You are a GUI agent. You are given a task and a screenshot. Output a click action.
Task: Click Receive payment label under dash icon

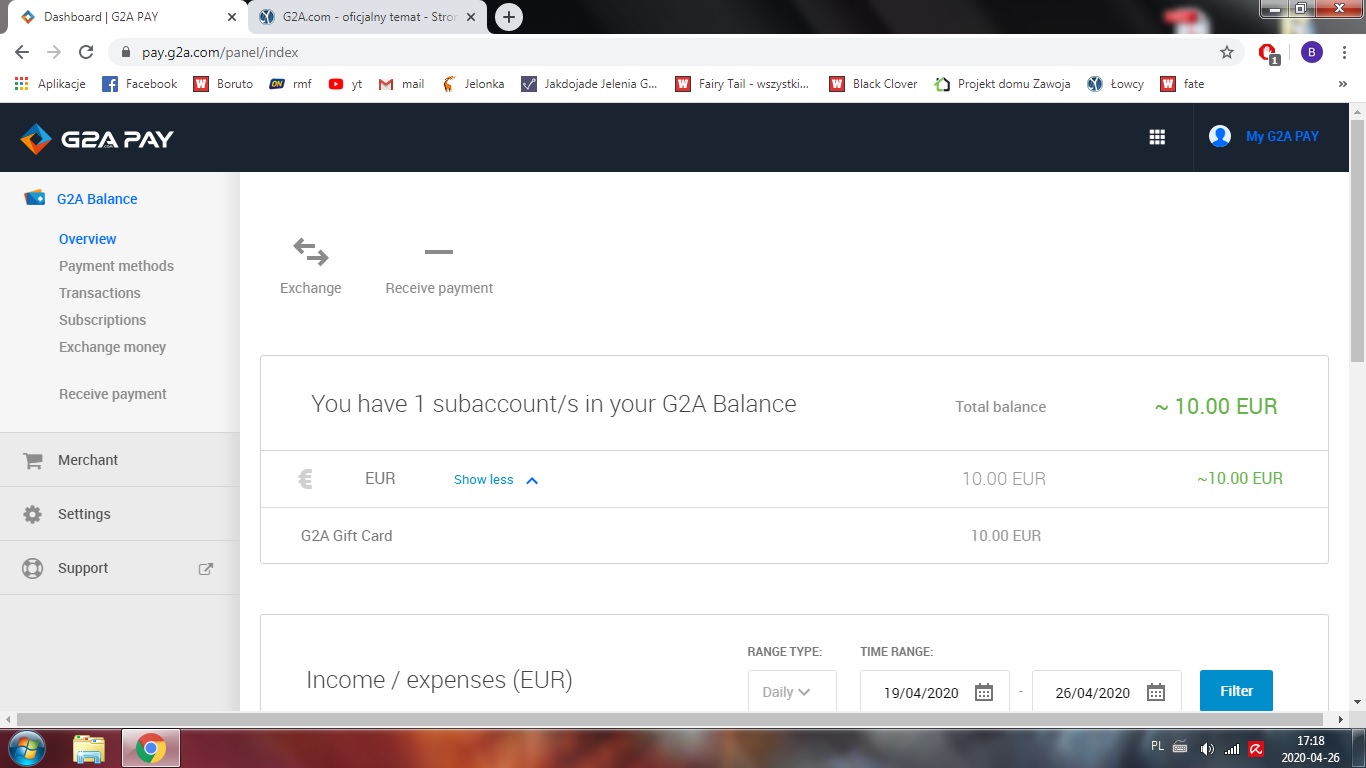point(439,288)
